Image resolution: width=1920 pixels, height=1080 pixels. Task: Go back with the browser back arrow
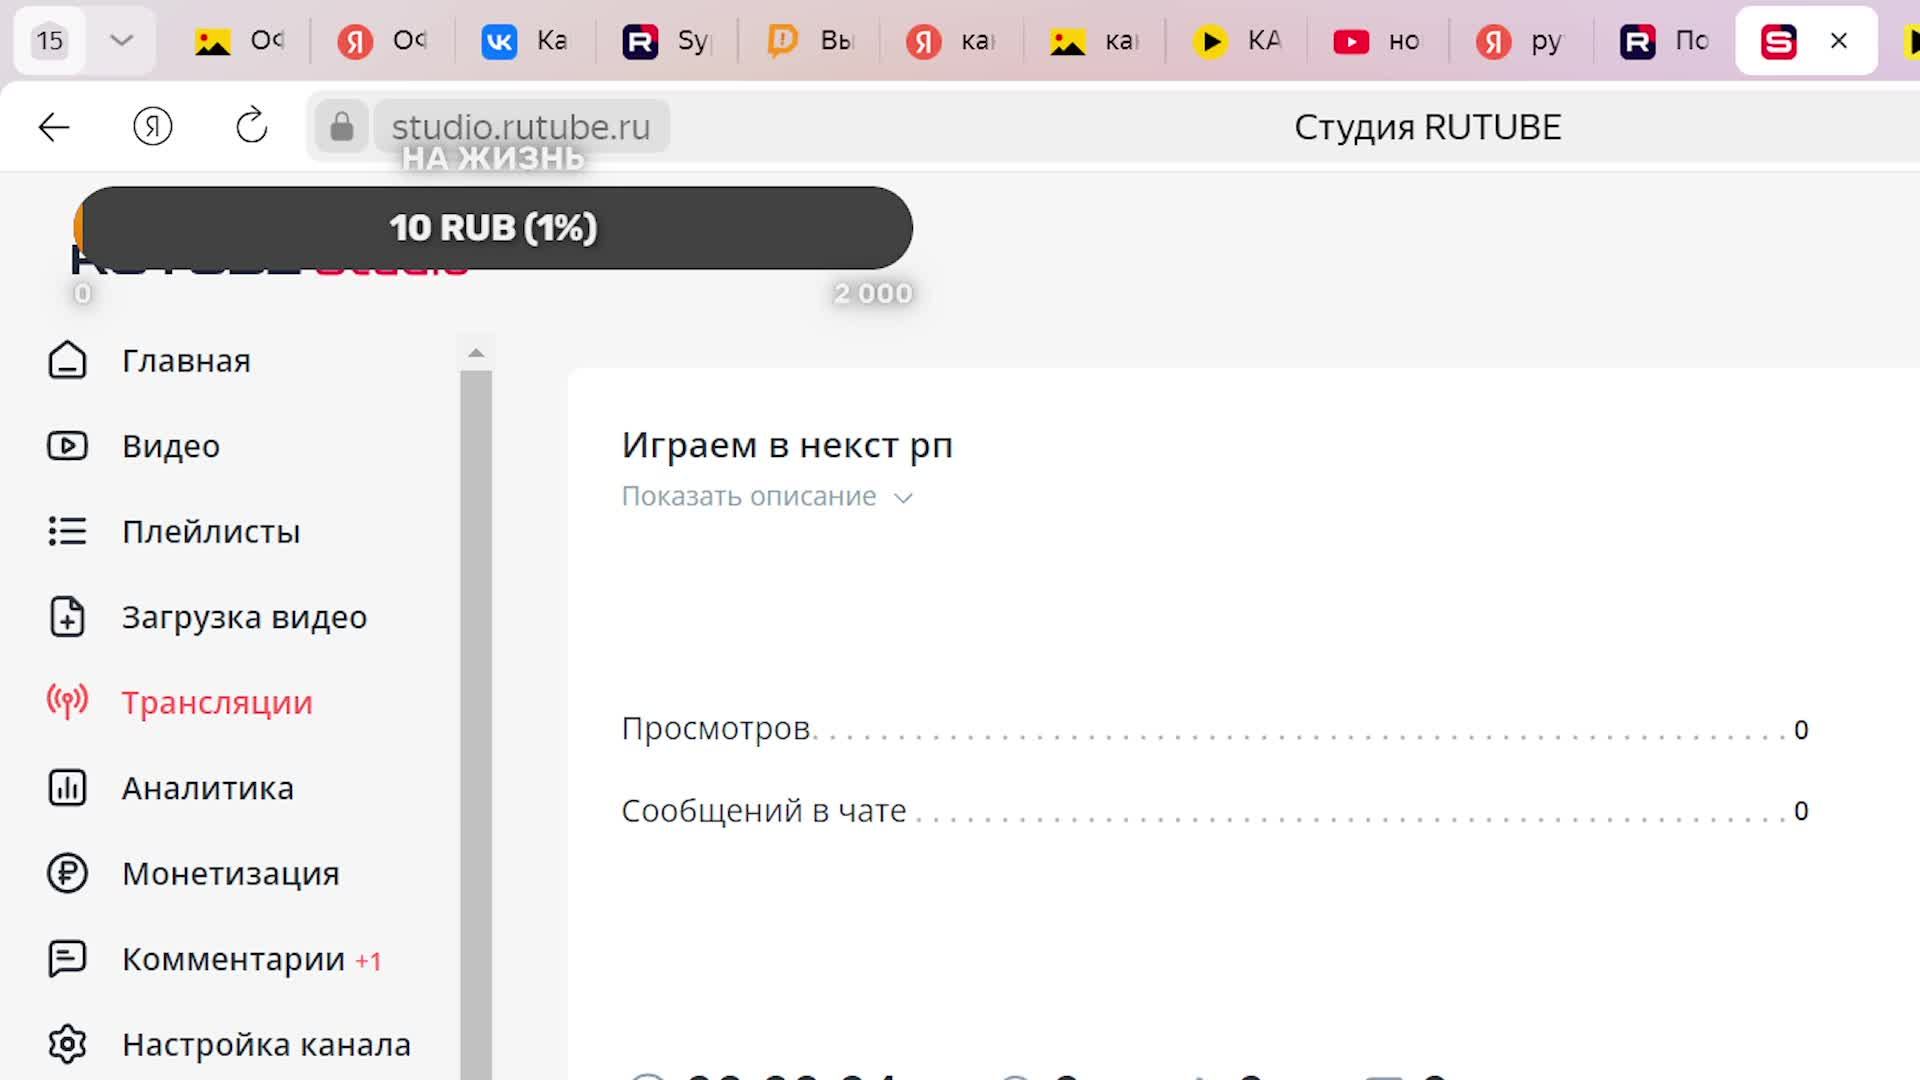tap(54, 127)
